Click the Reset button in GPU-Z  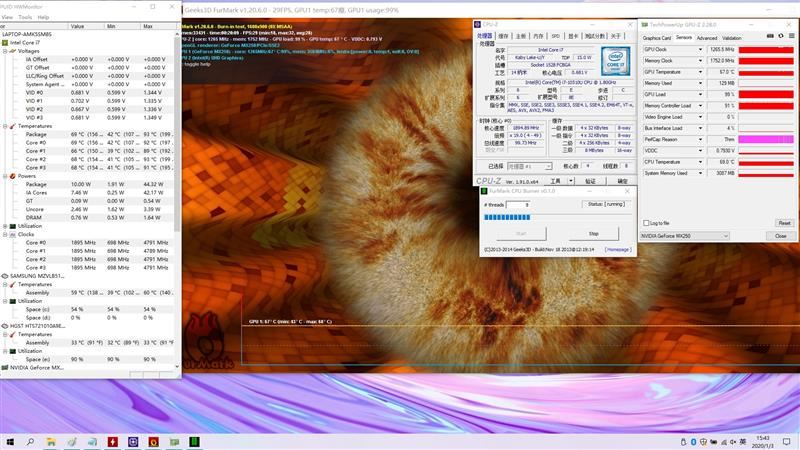tap(784, 223)
